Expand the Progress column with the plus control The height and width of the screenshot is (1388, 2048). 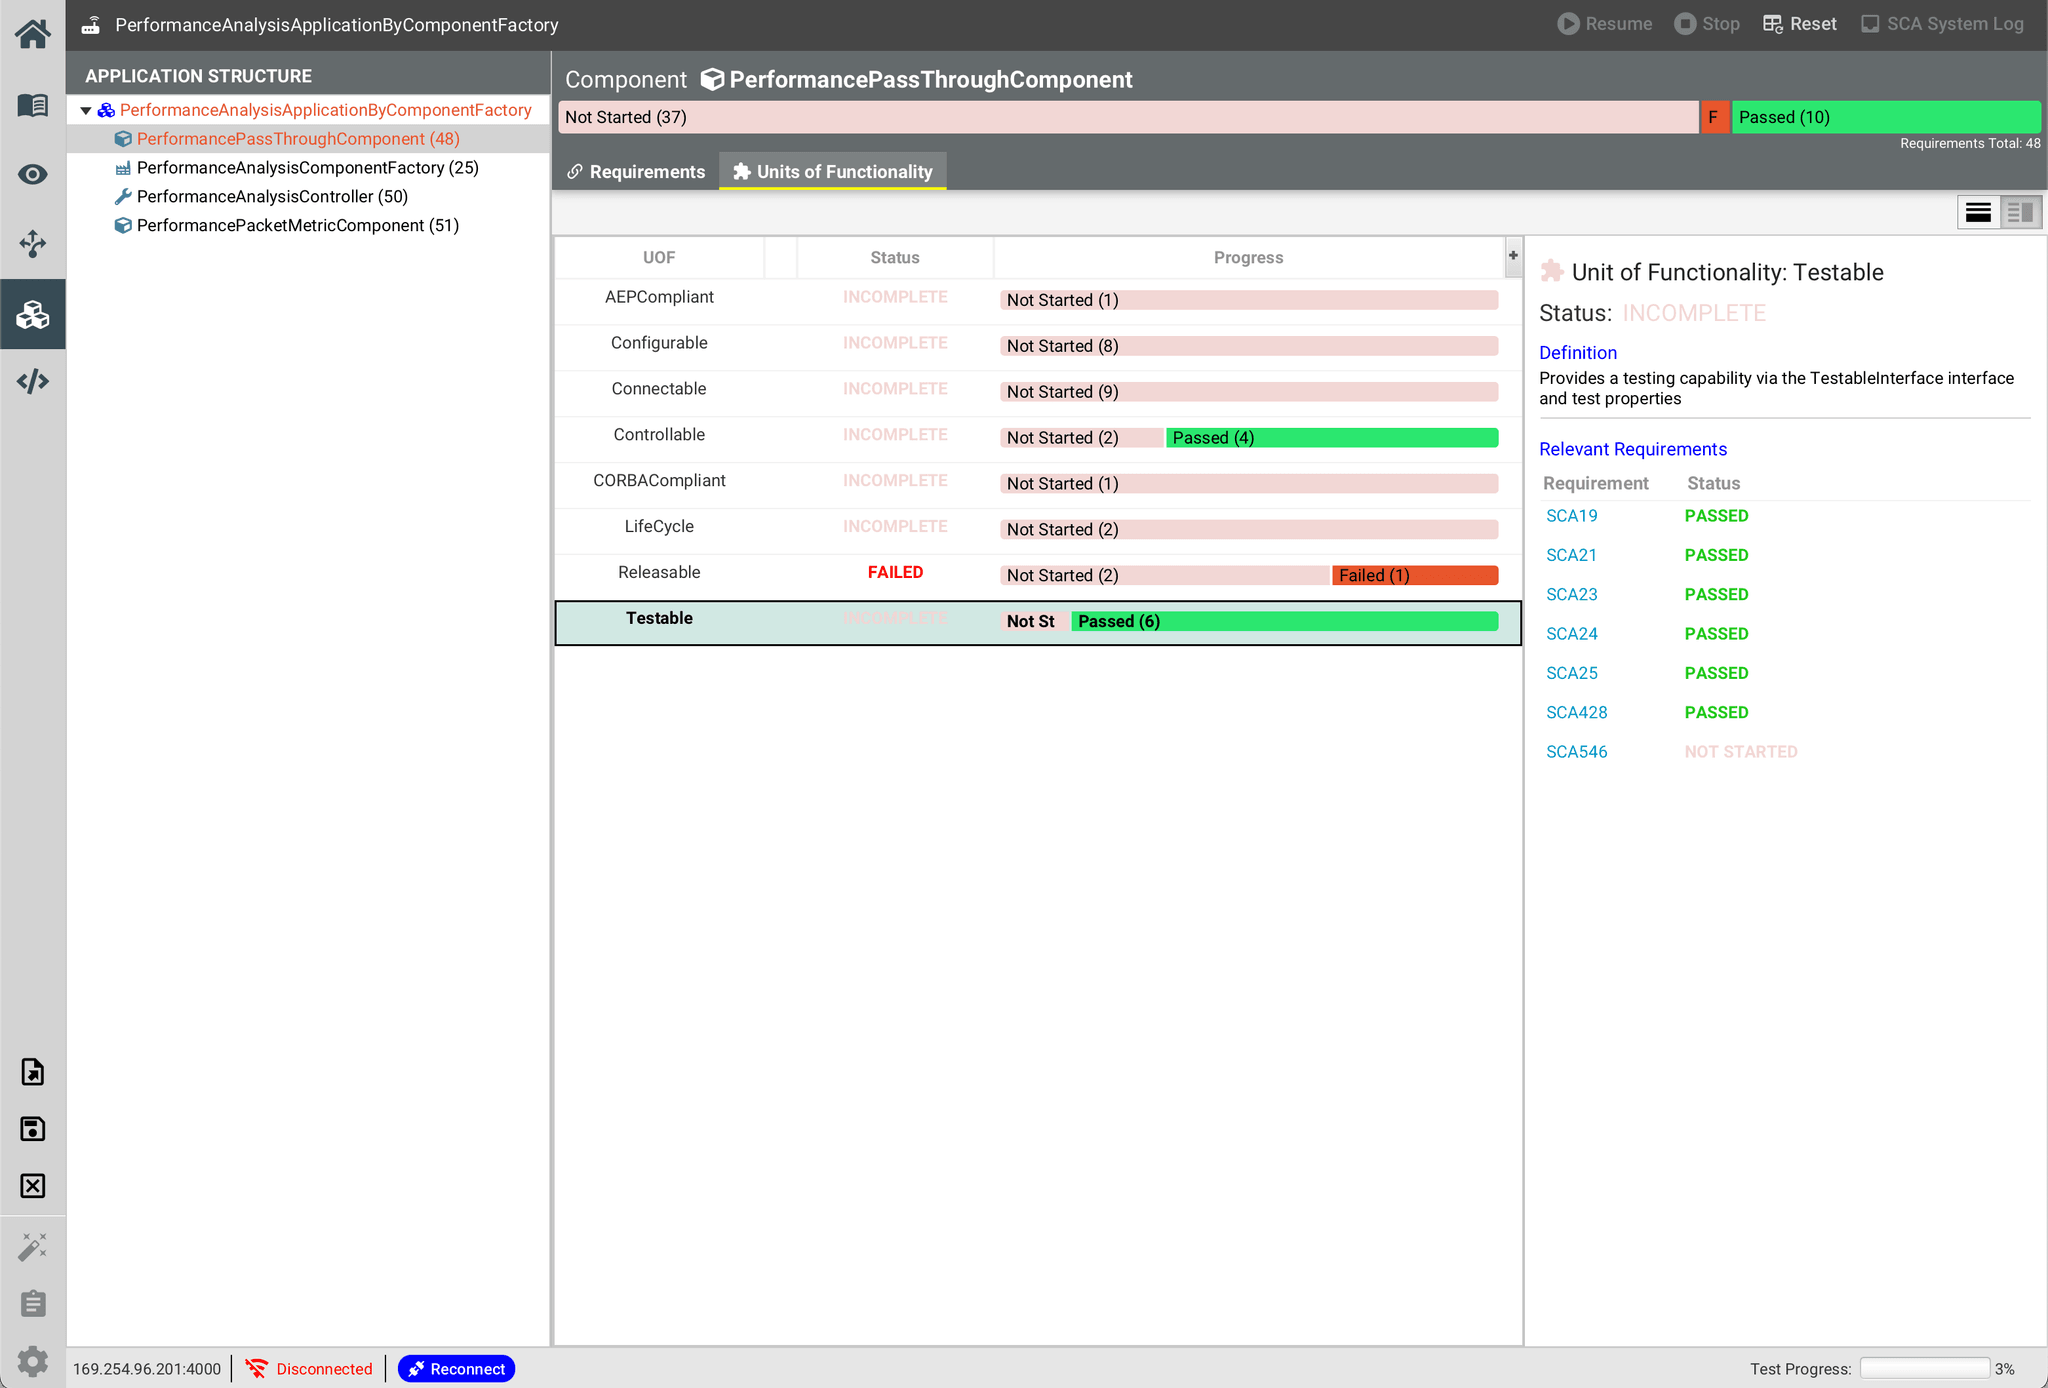[1513, 256]
